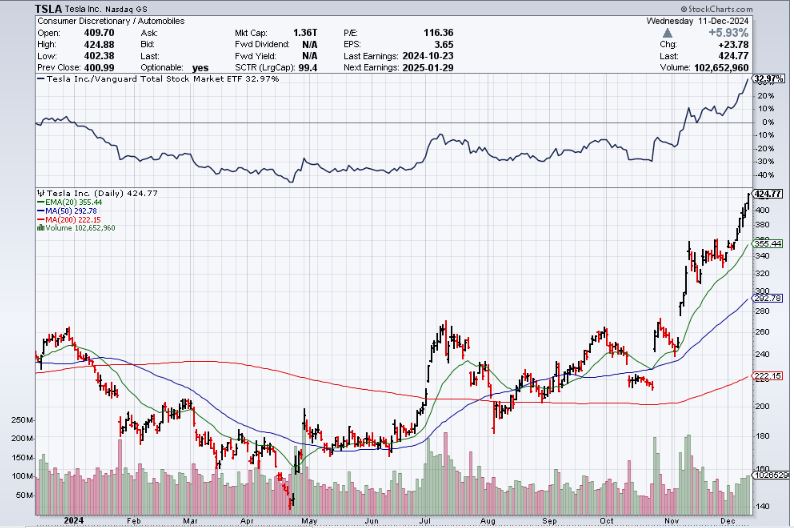Click the 222.15 MA tag on right axis
Screen dimensions: 794x528
(x=768, y=376)
